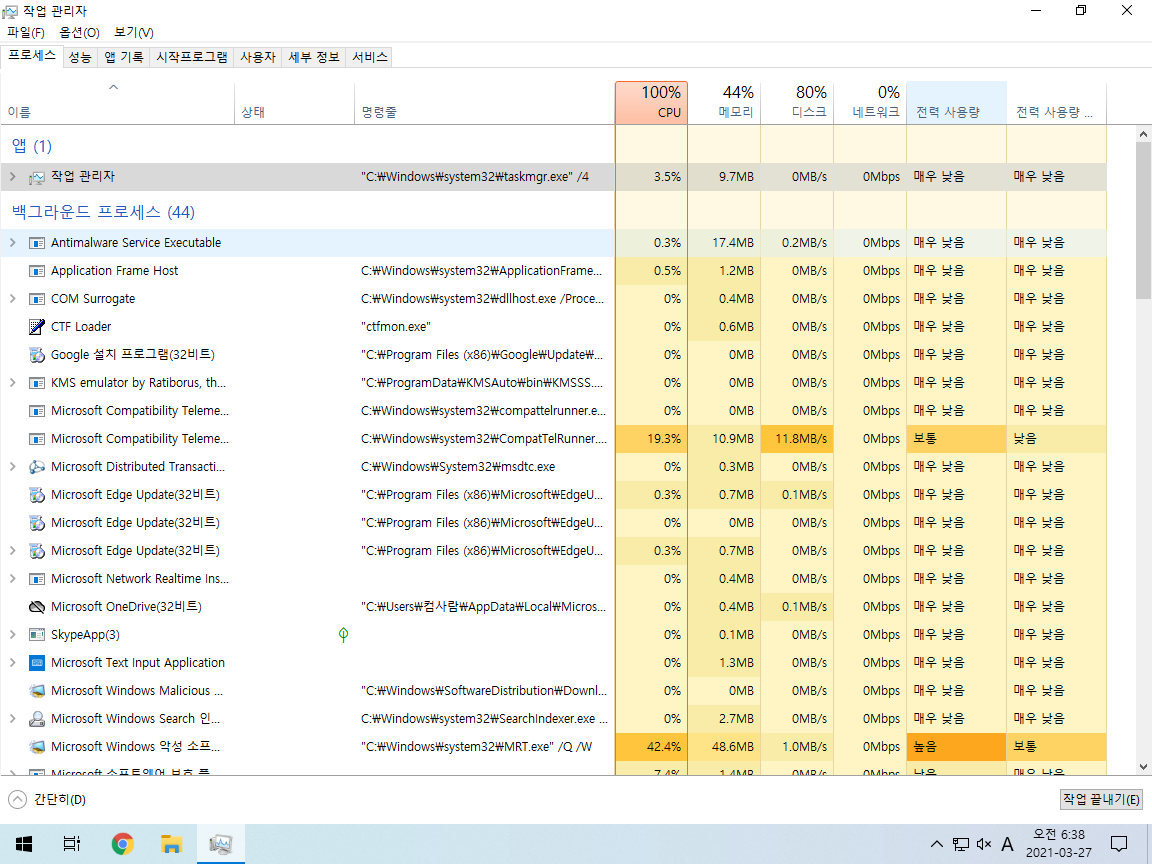
Task: Expand the Antimalware Service Executable row
Action: [x=12, y=242]
